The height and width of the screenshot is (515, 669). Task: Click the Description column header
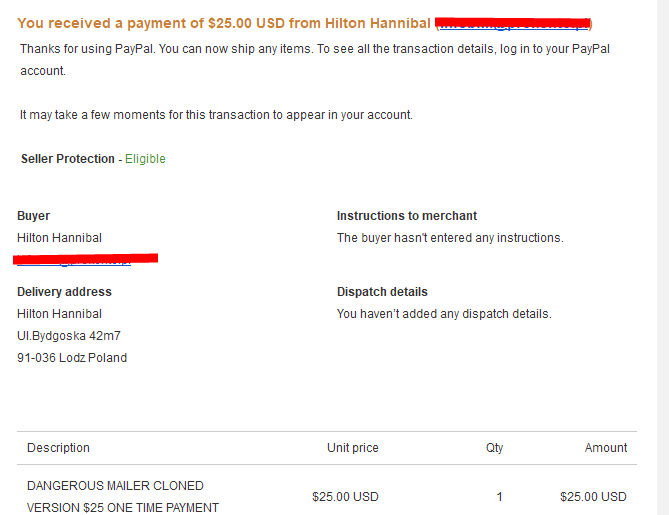coord(58,448)
